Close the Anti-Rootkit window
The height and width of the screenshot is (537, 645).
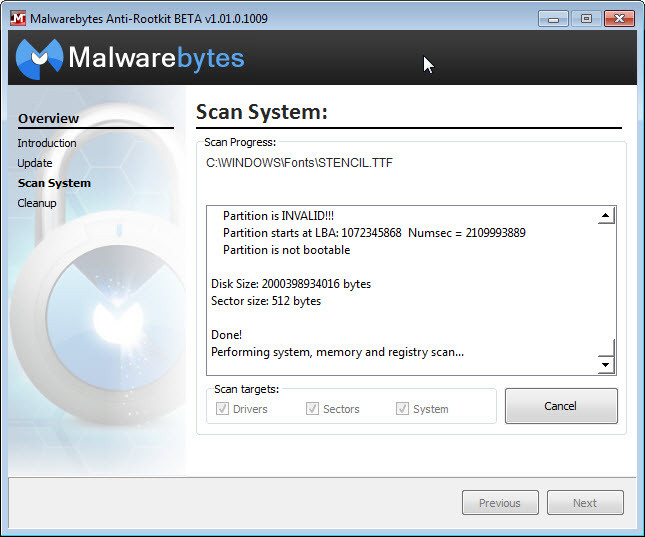pyautogui.click(x=619, y=19)
